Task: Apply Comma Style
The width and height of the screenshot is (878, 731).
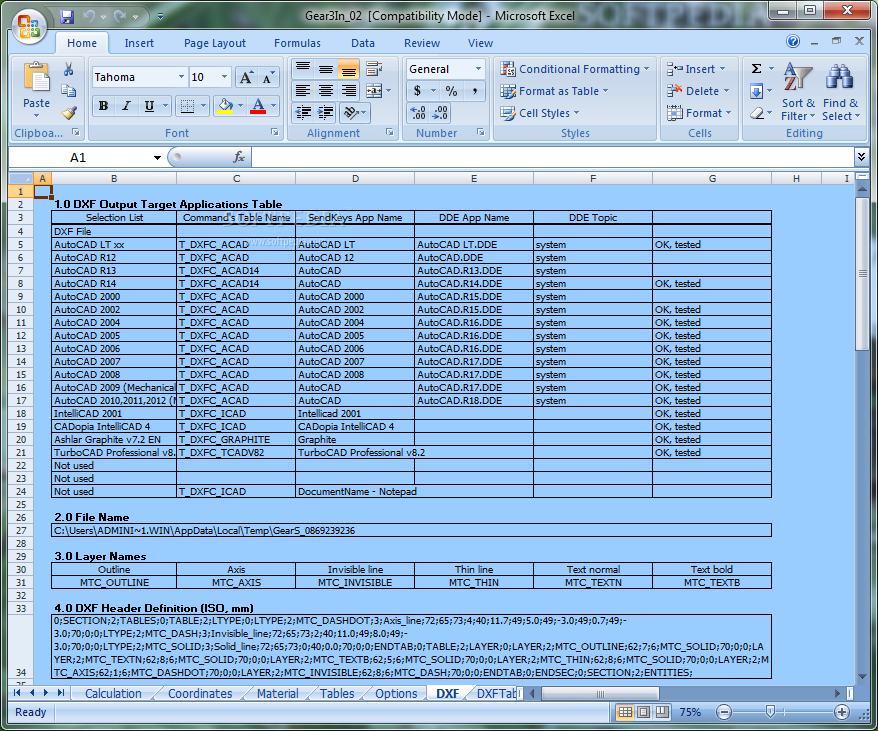Action: coord(474,91)
